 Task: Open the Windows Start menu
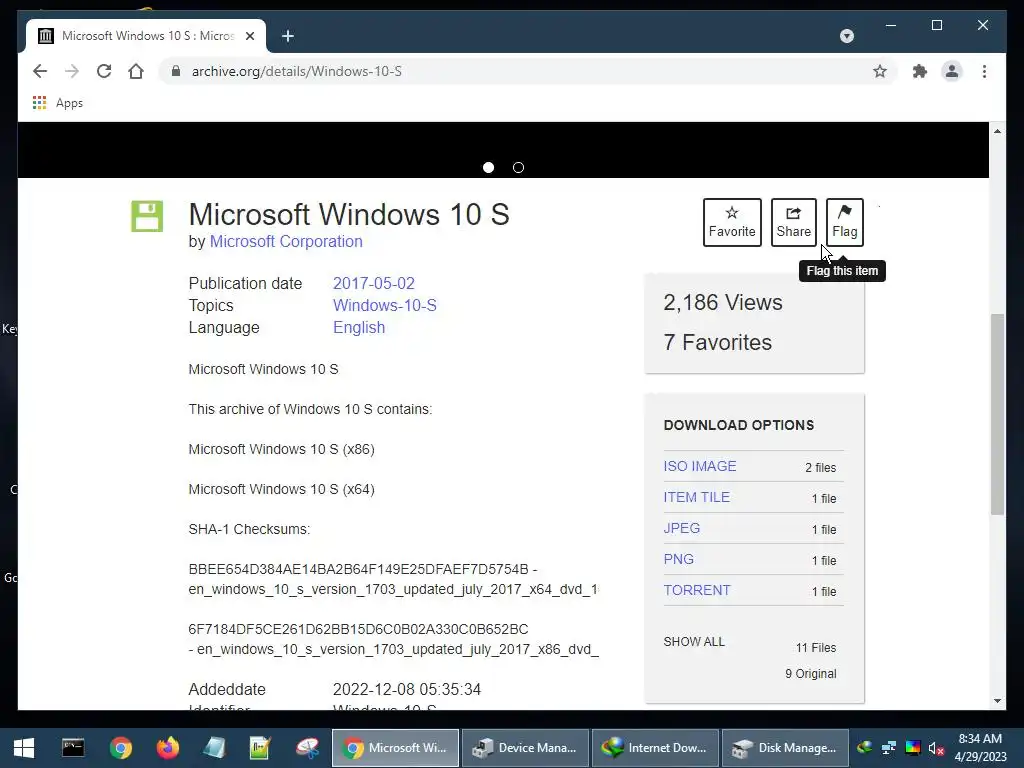click(x=24, y=748)
